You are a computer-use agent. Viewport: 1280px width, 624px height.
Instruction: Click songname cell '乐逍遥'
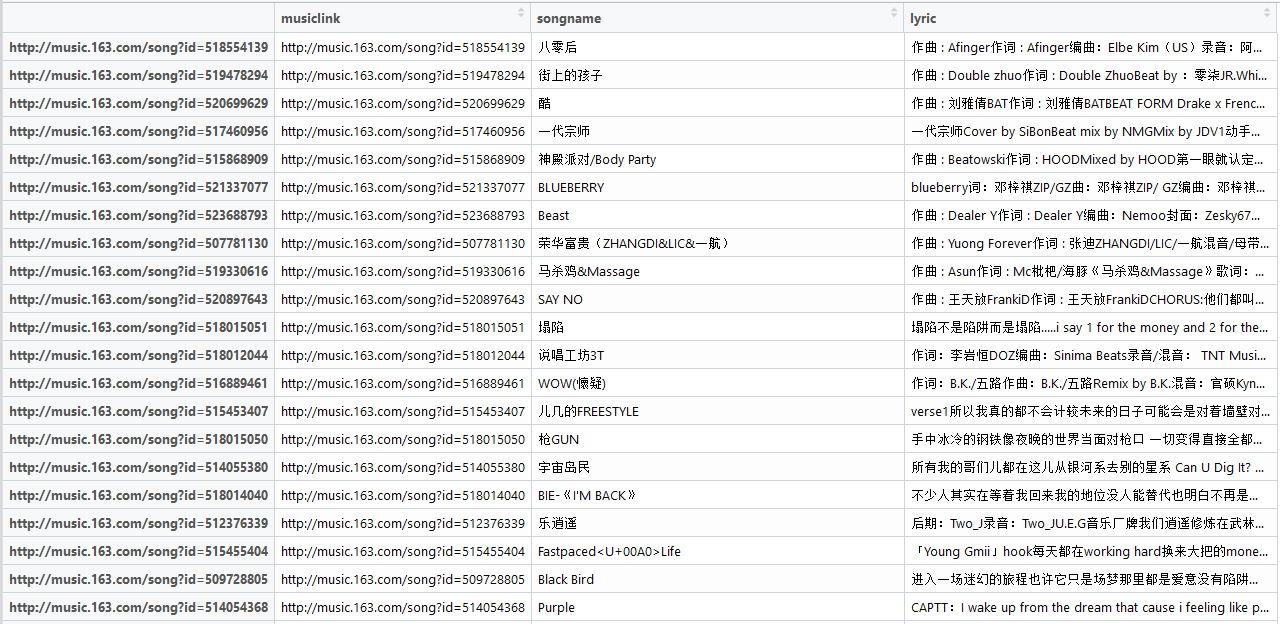[x=717, y=523]
